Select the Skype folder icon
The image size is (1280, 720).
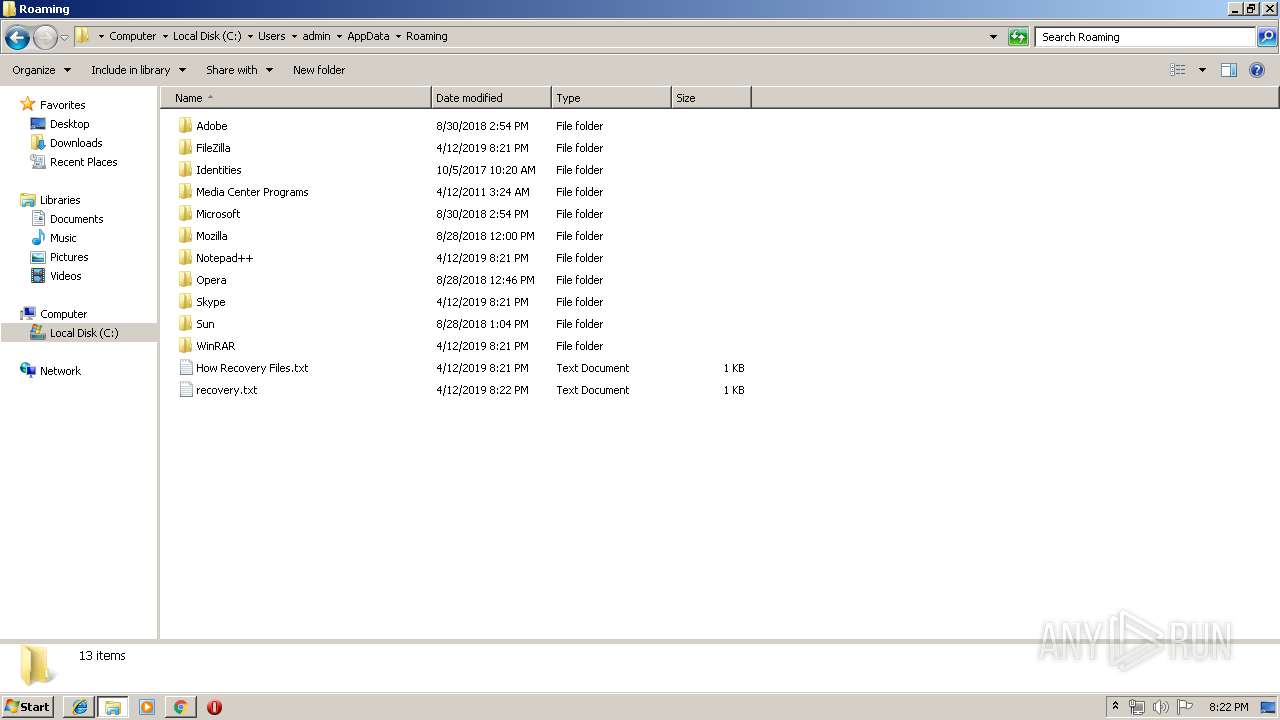coord(185,302)
